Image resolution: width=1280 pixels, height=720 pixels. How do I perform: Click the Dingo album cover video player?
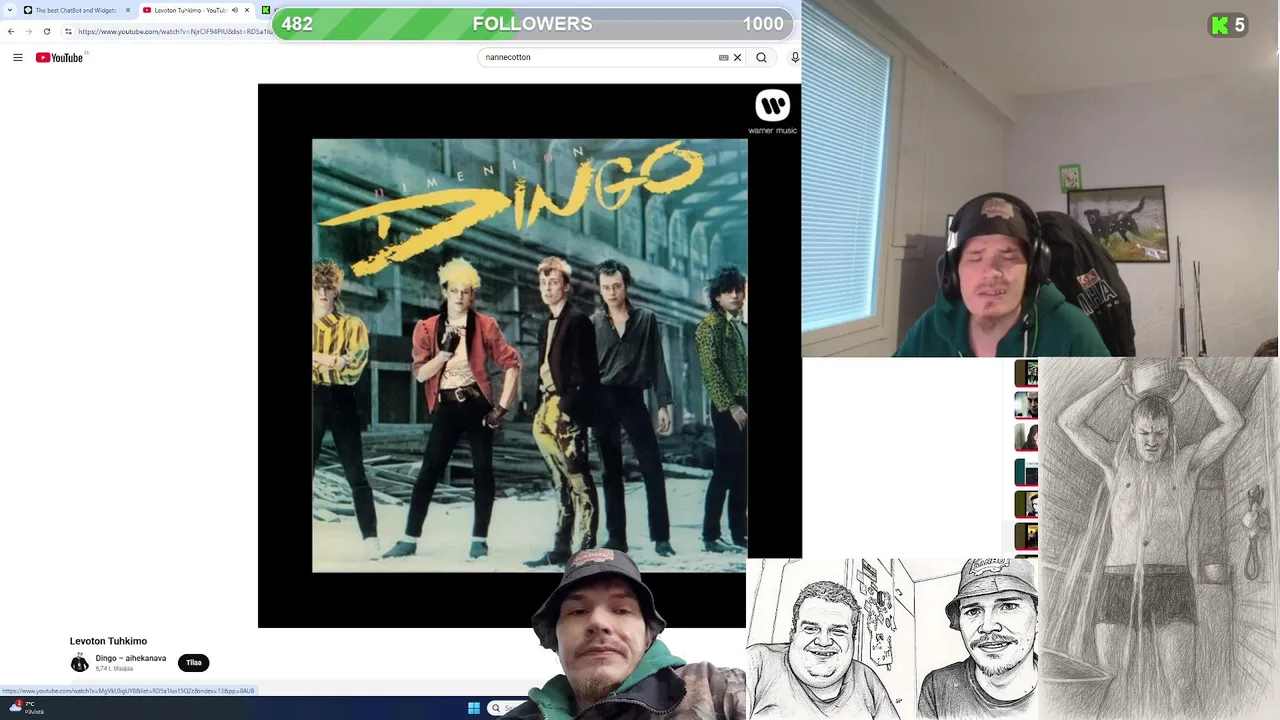[x=529, y=355]
